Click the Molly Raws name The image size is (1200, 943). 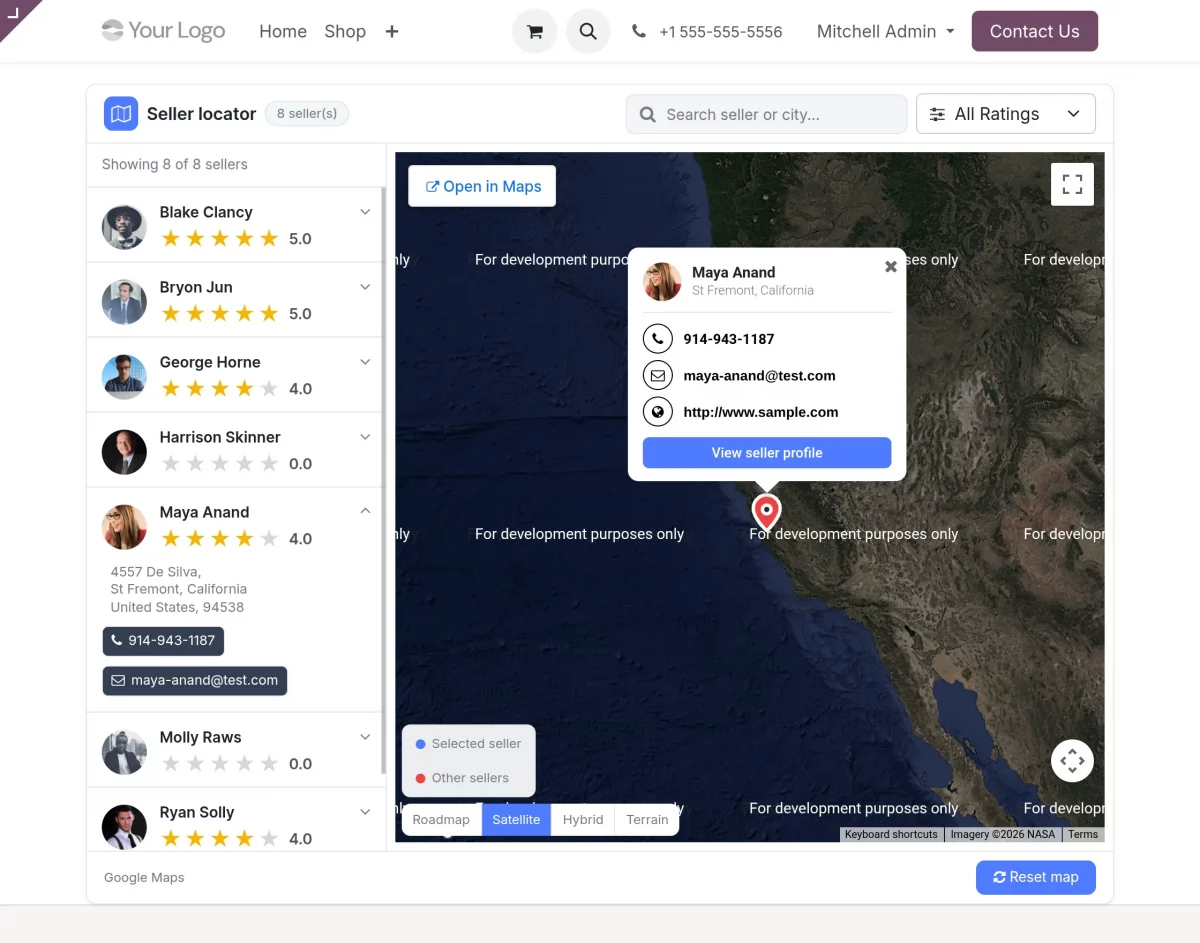click(x=201, y=737)
